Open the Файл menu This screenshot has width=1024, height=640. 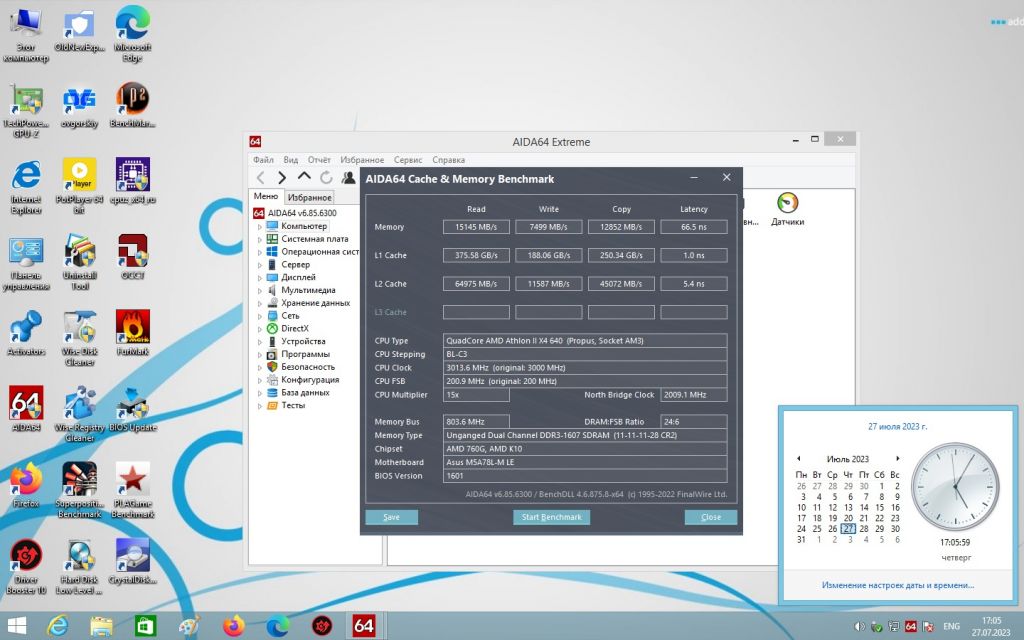pos(263,159)
